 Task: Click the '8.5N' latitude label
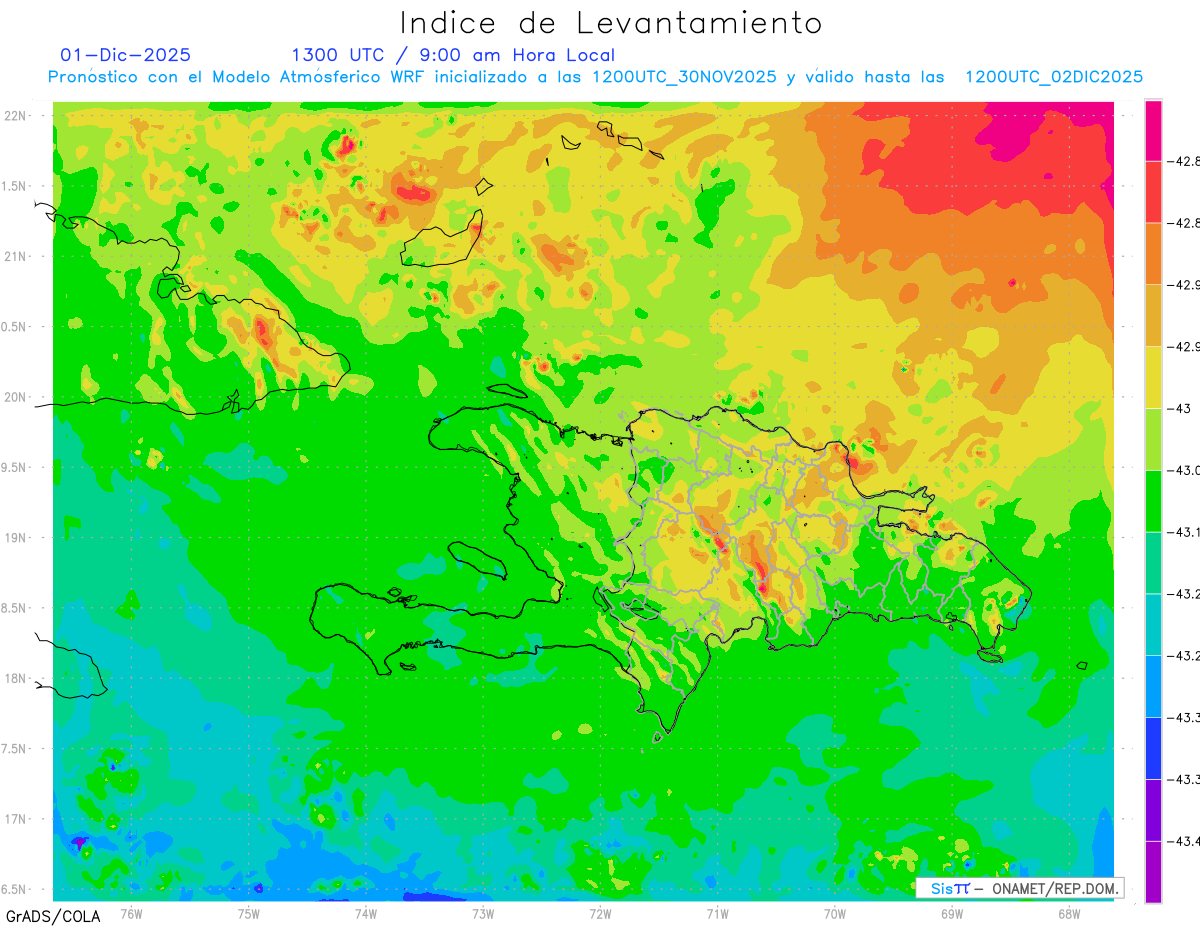15,608
